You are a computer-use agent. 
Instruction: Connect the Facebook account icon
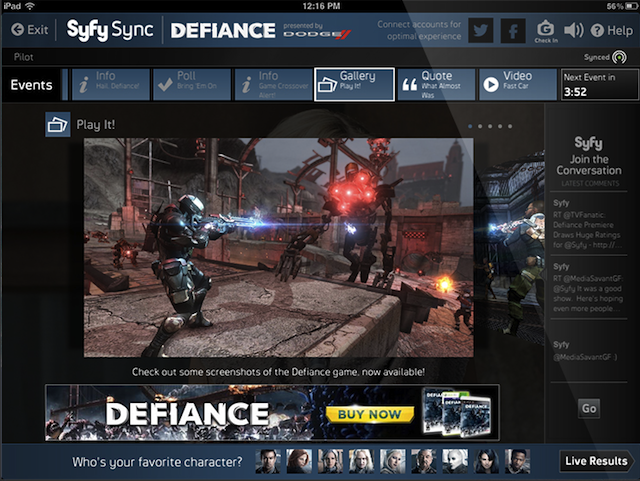click(513, 30)
